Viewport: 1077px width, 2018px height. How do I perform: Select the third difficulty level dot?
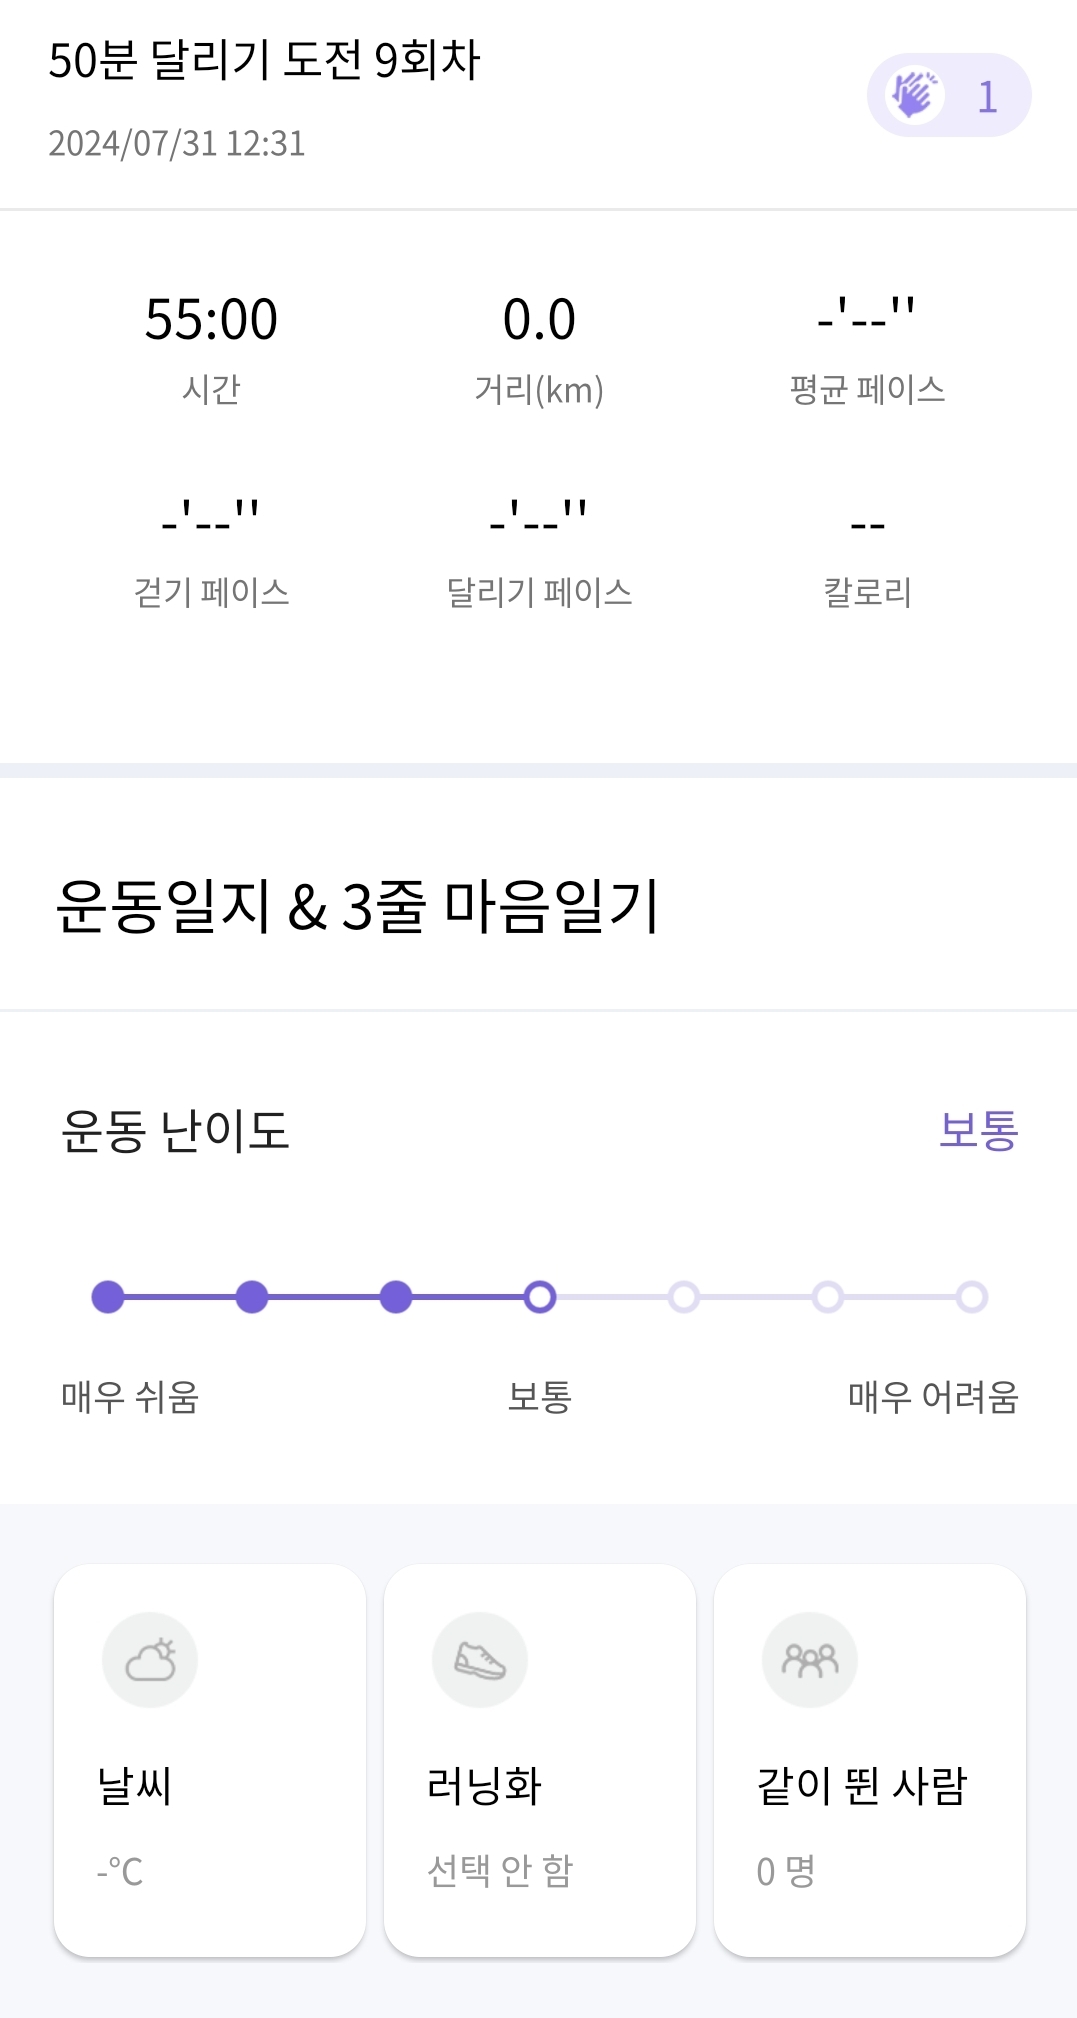(396, 1297)
